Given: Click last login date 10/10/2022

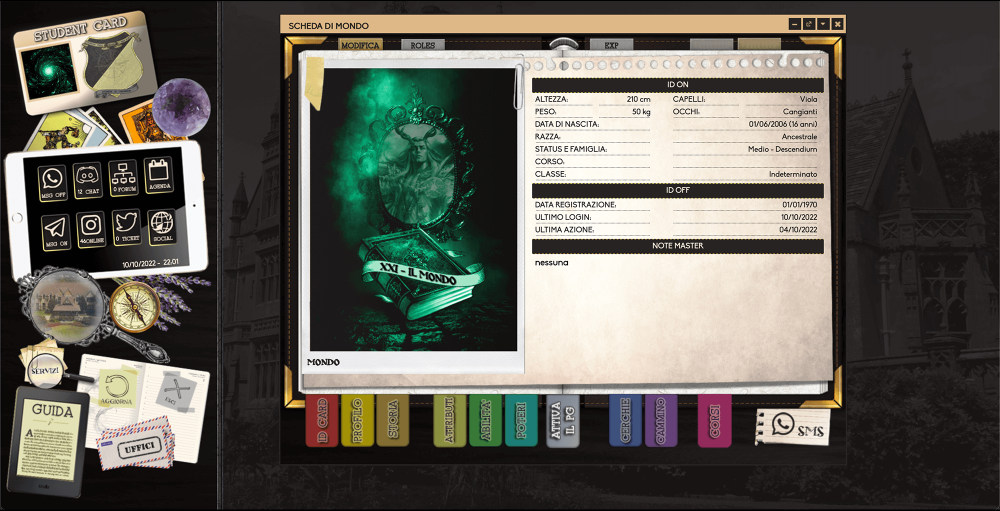Looking at the screenshot, I should tap(800, 217).
